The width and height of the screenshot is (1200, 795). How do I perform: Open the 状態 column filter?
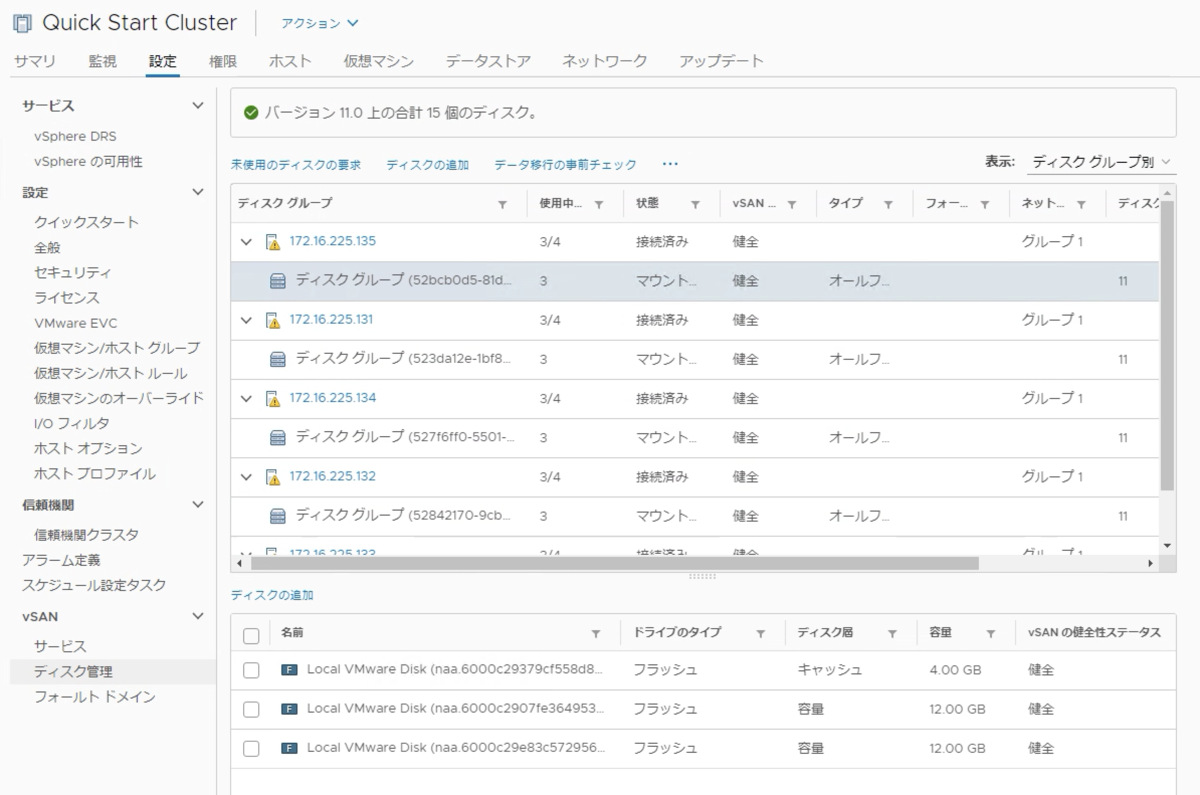695,204
